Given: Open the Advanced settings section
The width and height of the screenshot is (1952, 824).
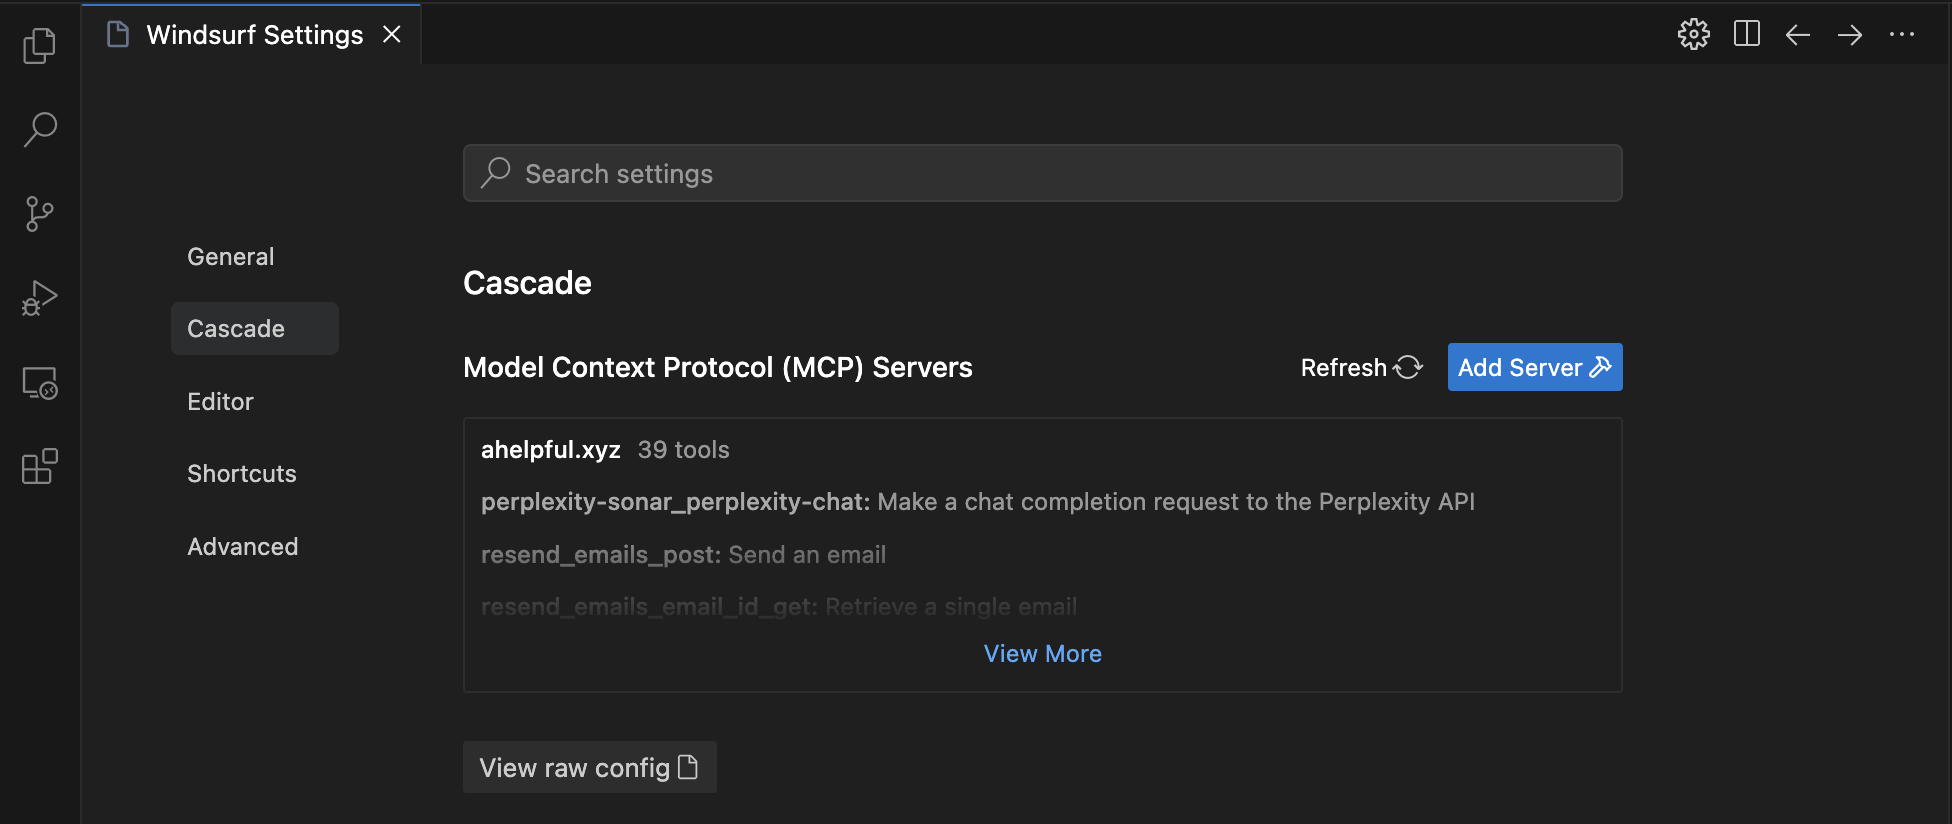Looking at the screenshot, I should (x=242, y=547).
